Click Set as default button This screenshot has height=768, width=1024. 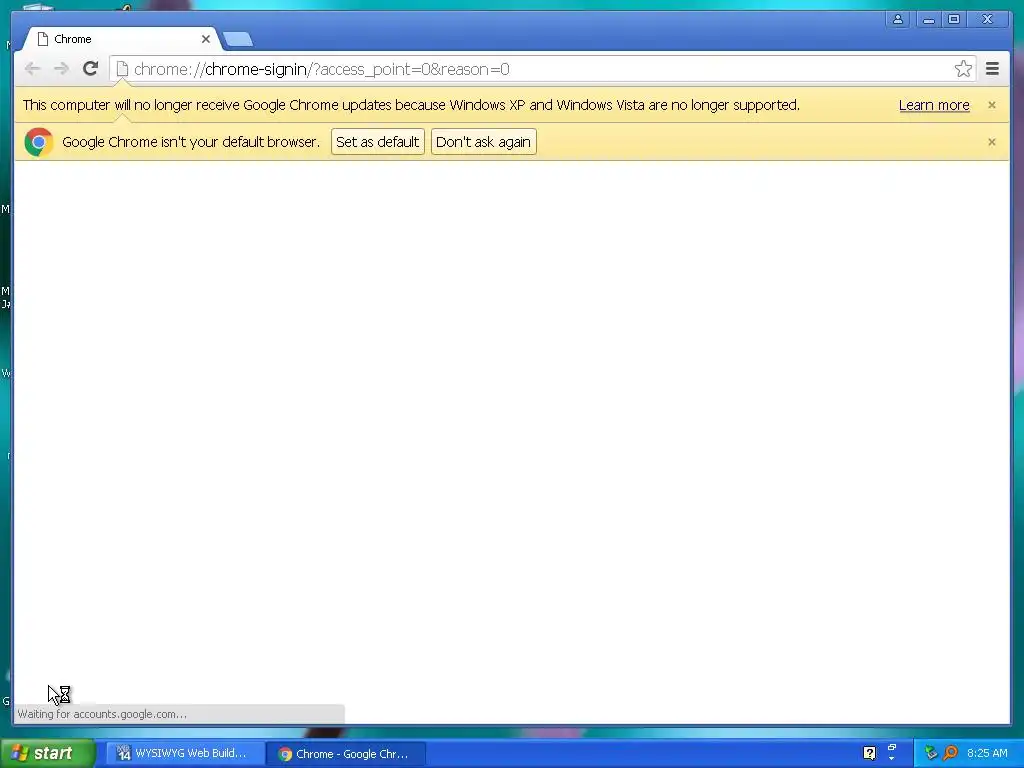click(x=377, y=142)
